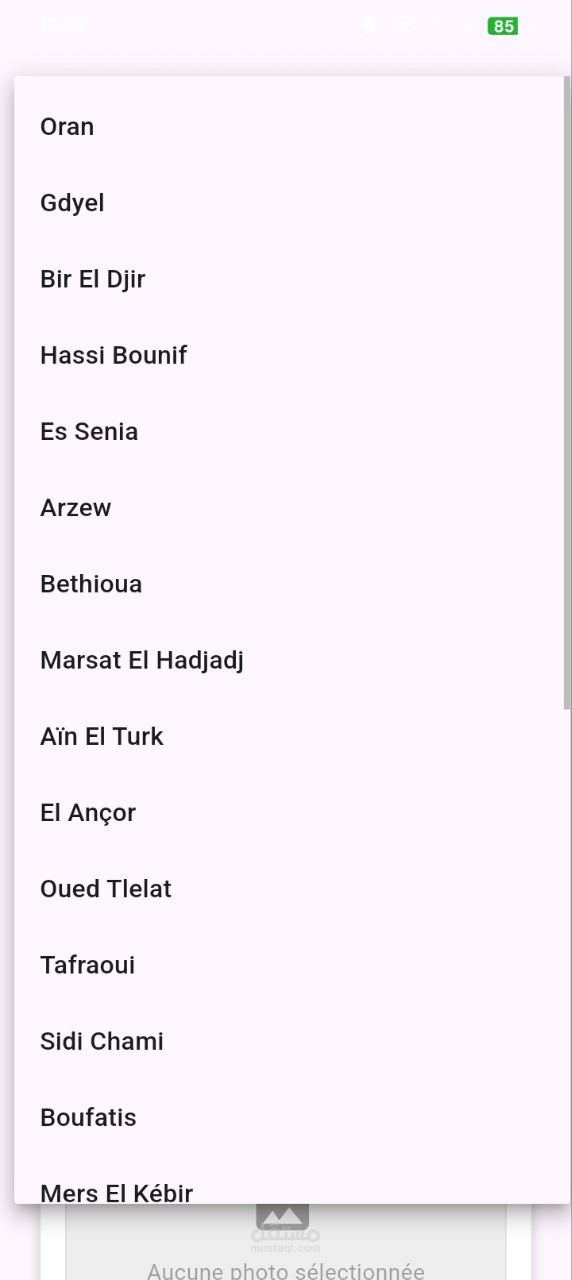Click the dropdown list scrollbar thumb
This screenshot has width=572, height=1280.
click(567, 393)
